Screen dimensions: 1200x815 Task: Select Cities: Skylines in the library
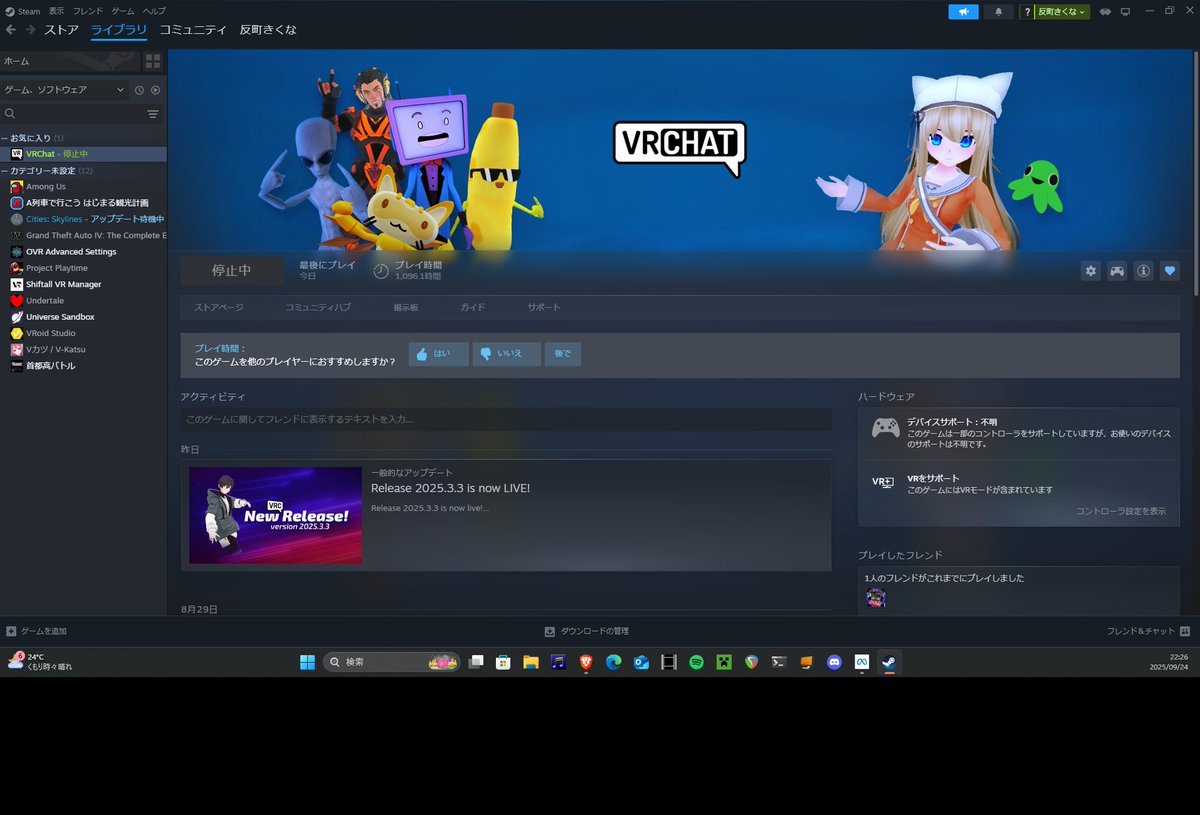pyautogui.click(x=83, y=219)
